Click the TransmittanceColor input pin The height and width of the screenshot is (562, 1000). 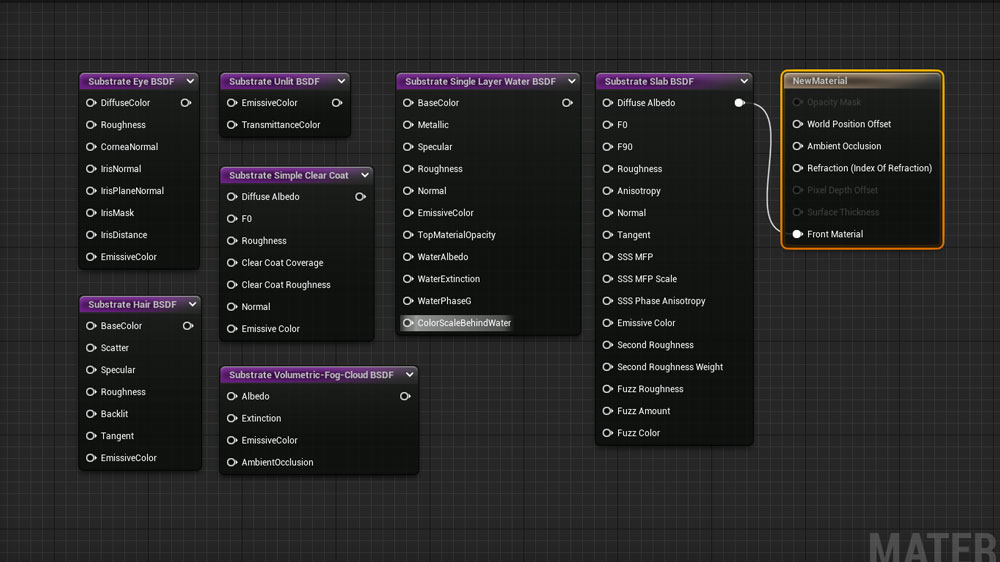[232, 125]
